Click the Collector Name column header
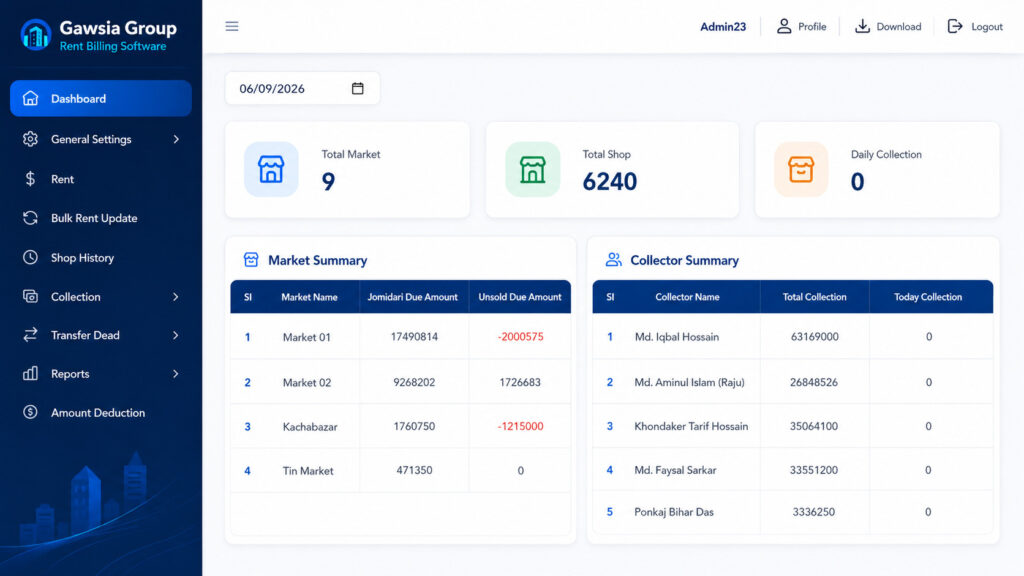 click(687, 297)
